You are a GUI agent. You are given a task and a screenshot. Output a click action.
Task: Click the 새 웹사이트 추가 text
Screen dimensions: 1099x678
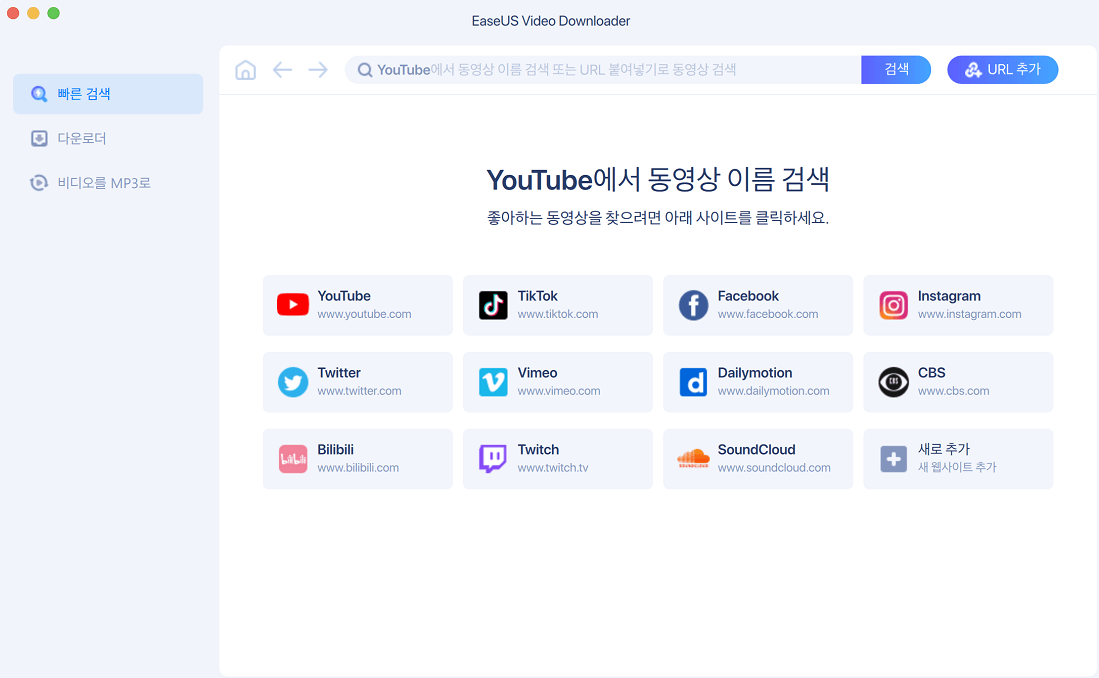point(957,467)
